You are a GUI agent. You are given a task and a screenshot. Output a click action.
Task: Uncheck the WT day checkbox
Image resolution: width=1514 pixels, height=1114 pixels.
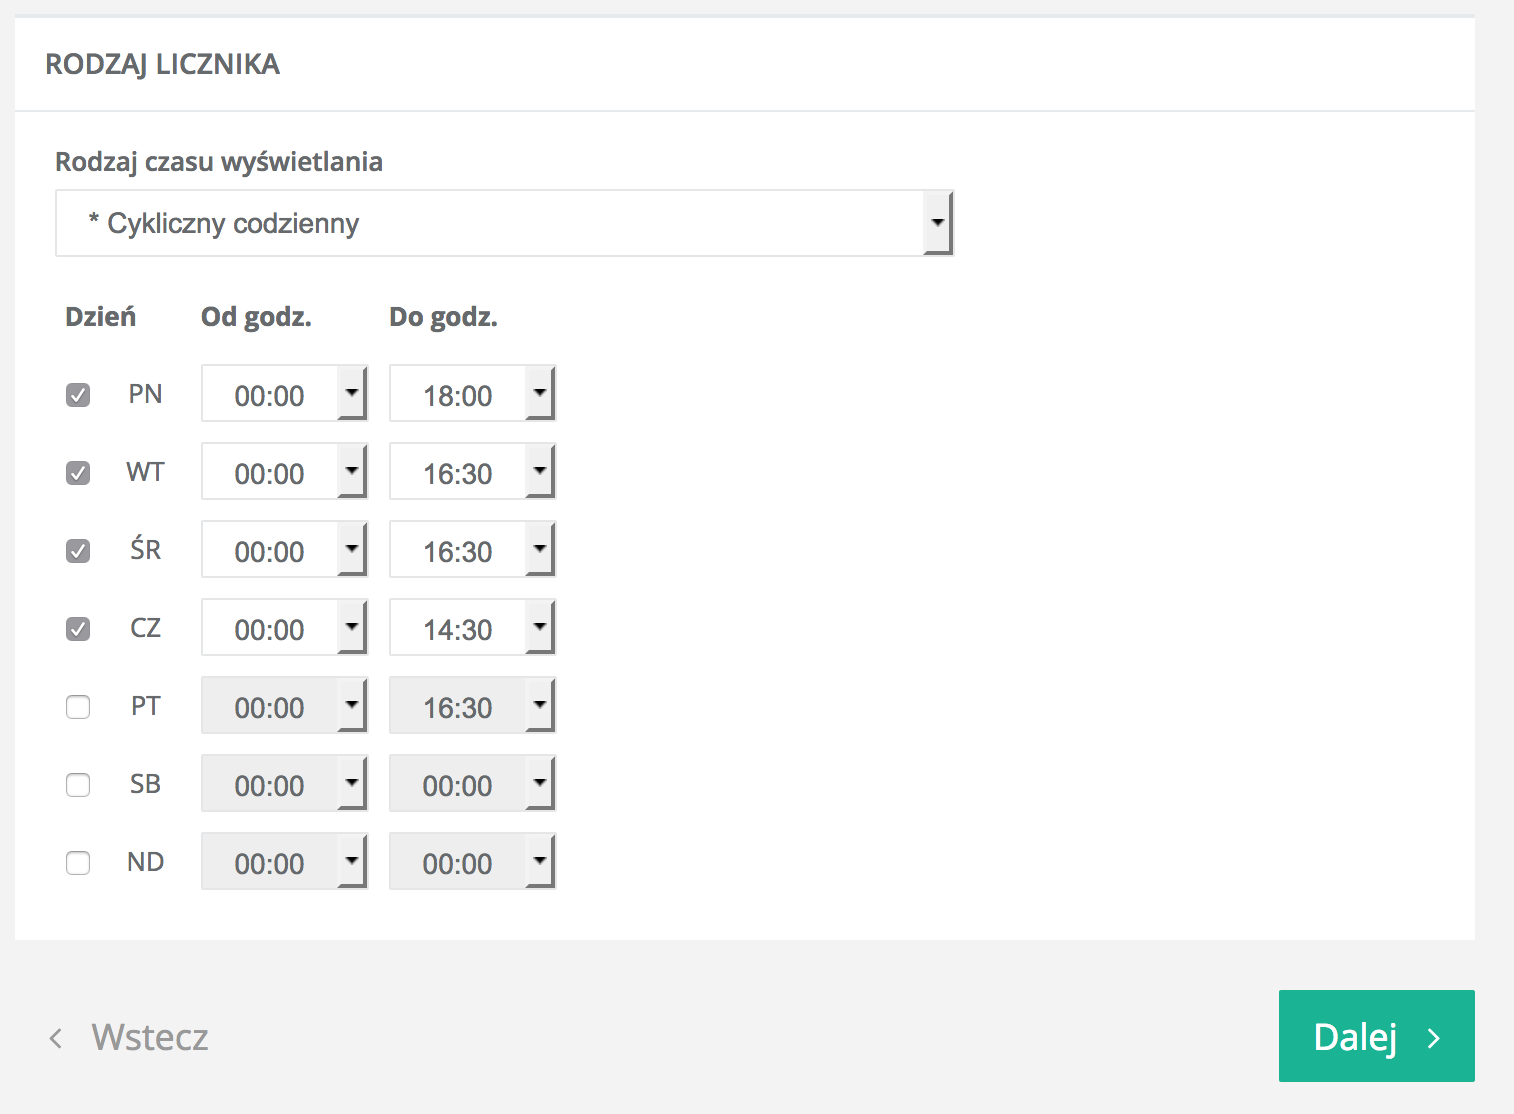[78, 473]
